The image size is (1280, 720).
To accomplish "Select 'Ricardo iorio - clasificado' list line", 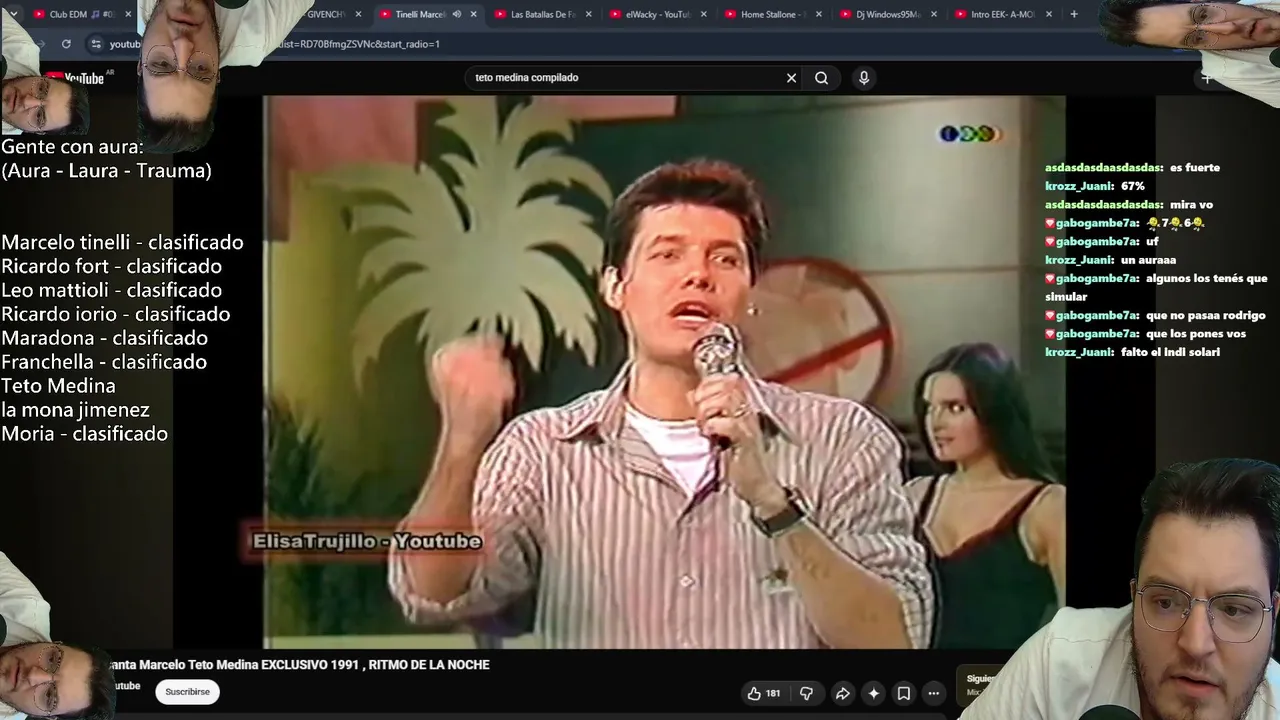I will tap(115, 314).
